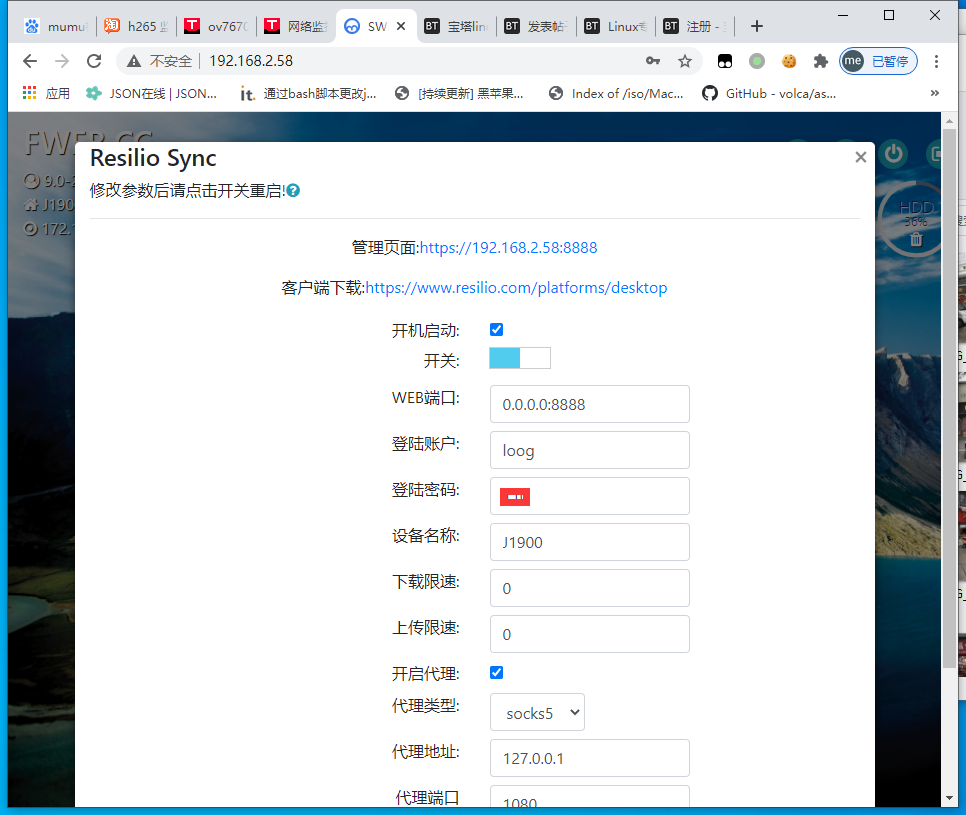Toggle the 开机启动 checkbox
This screenshot has width=966, height=815.
(x=497, y=330)
